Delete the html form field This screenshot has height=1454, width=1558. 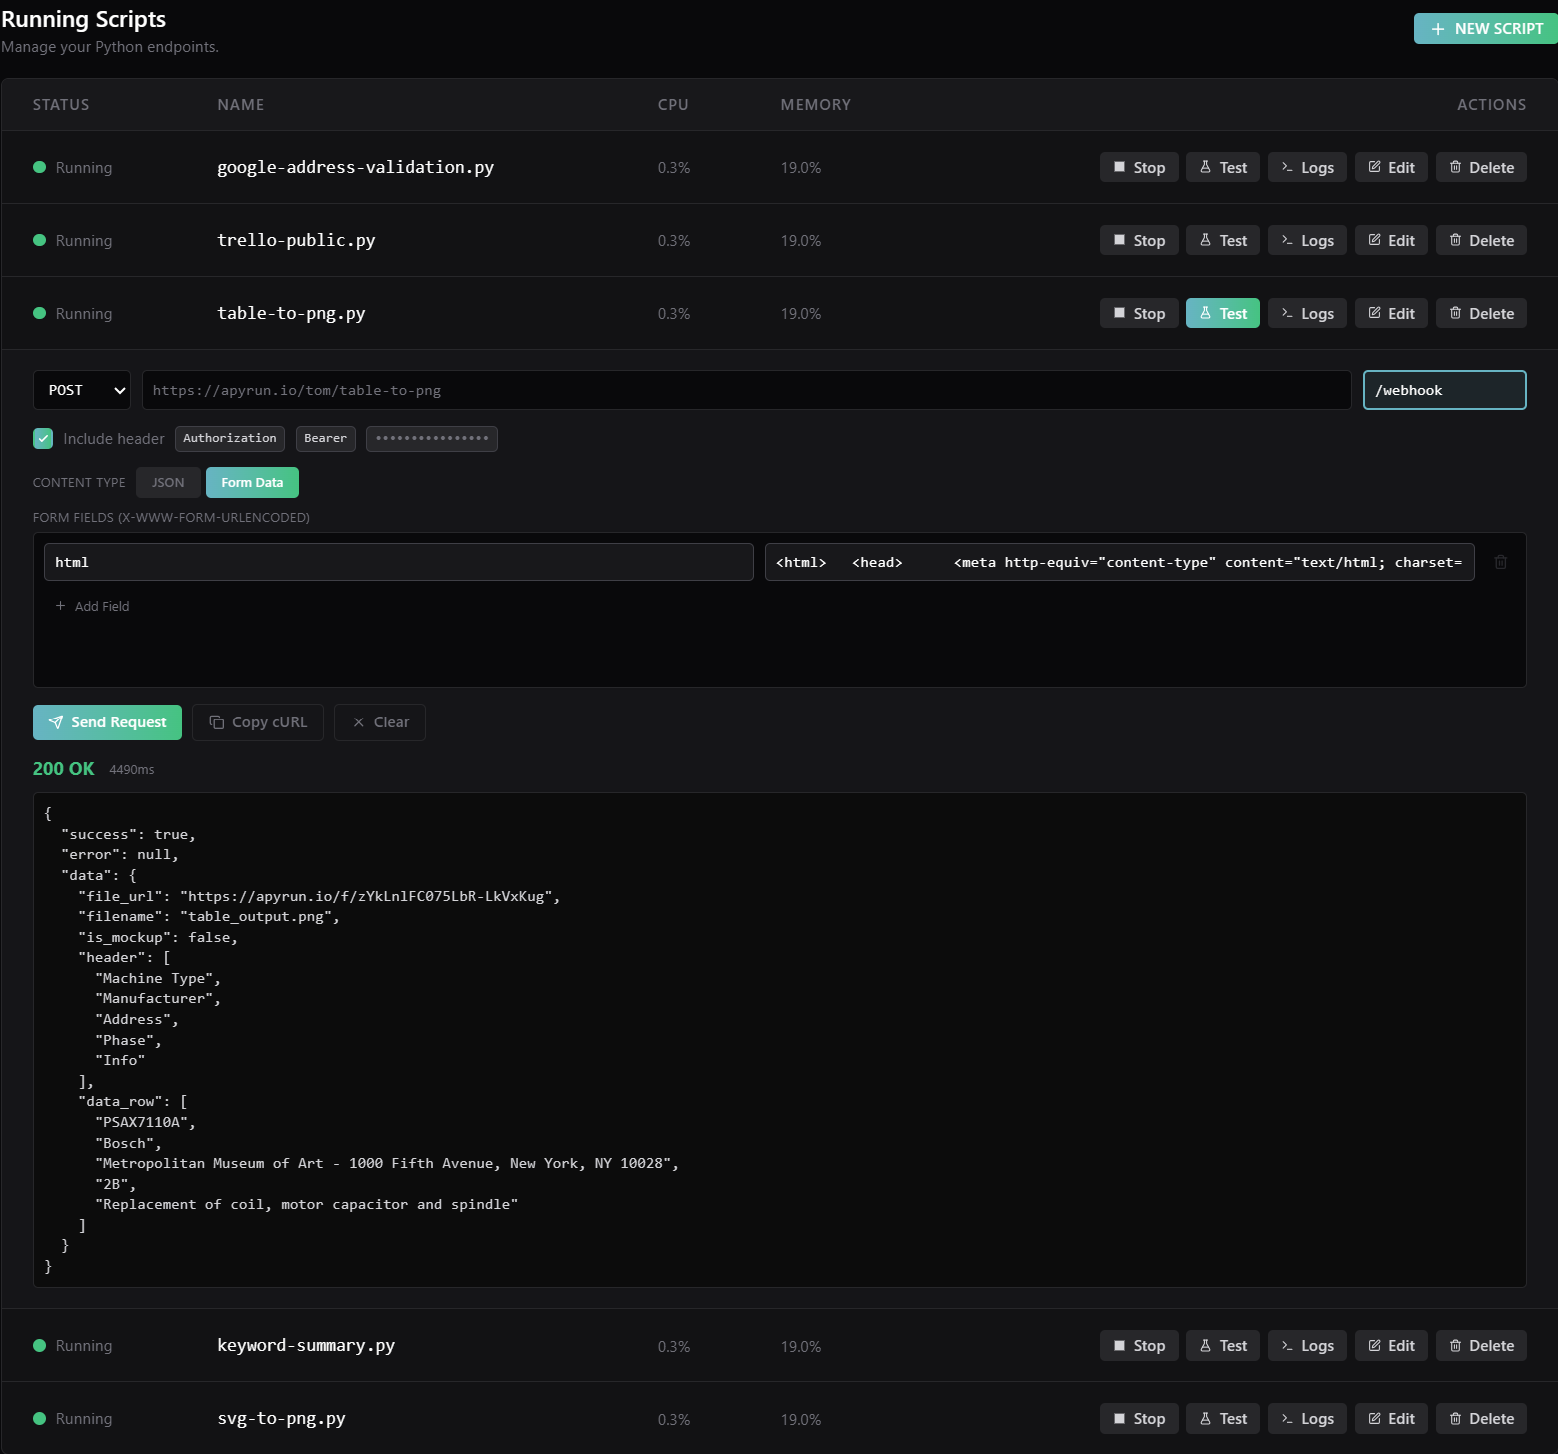1500,562
